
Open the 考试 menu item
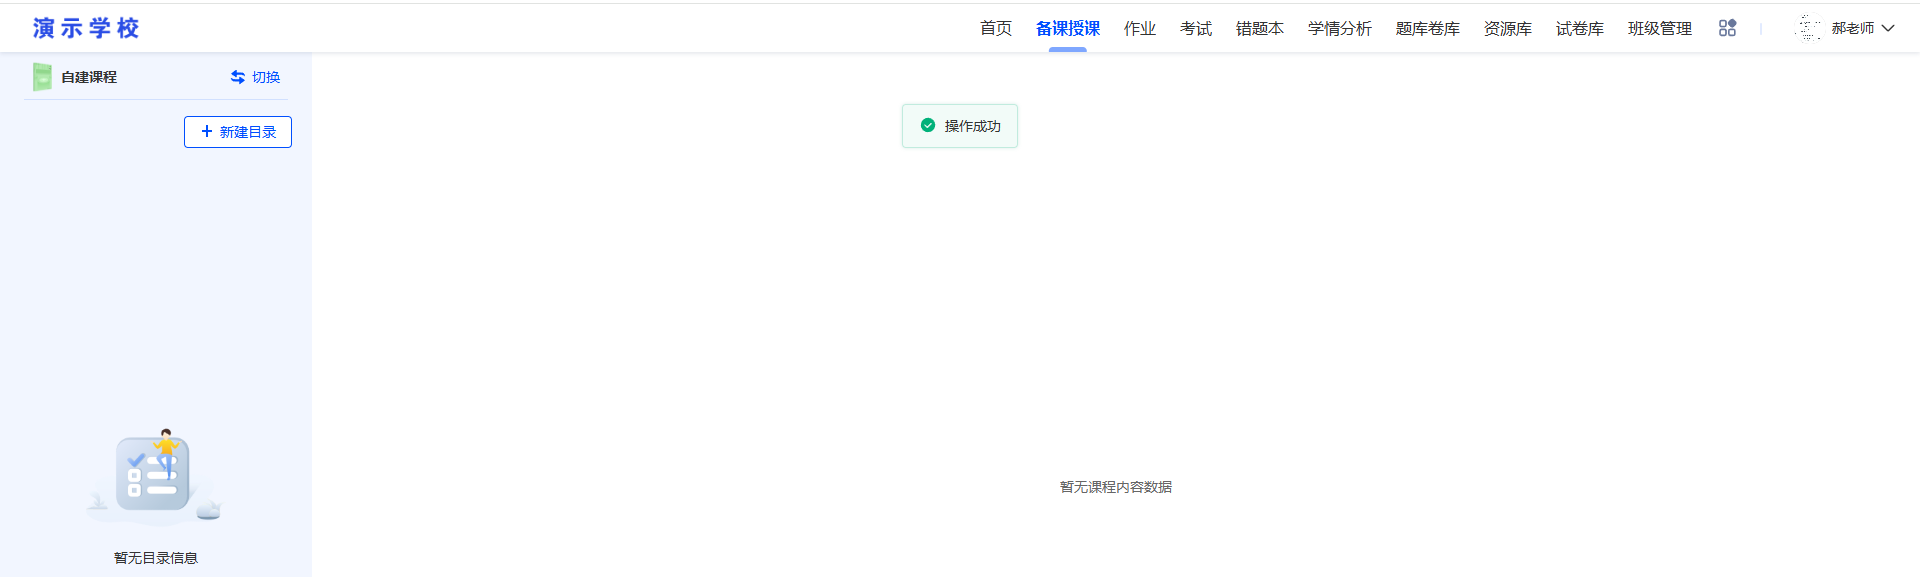click(x=1196, y=28)
